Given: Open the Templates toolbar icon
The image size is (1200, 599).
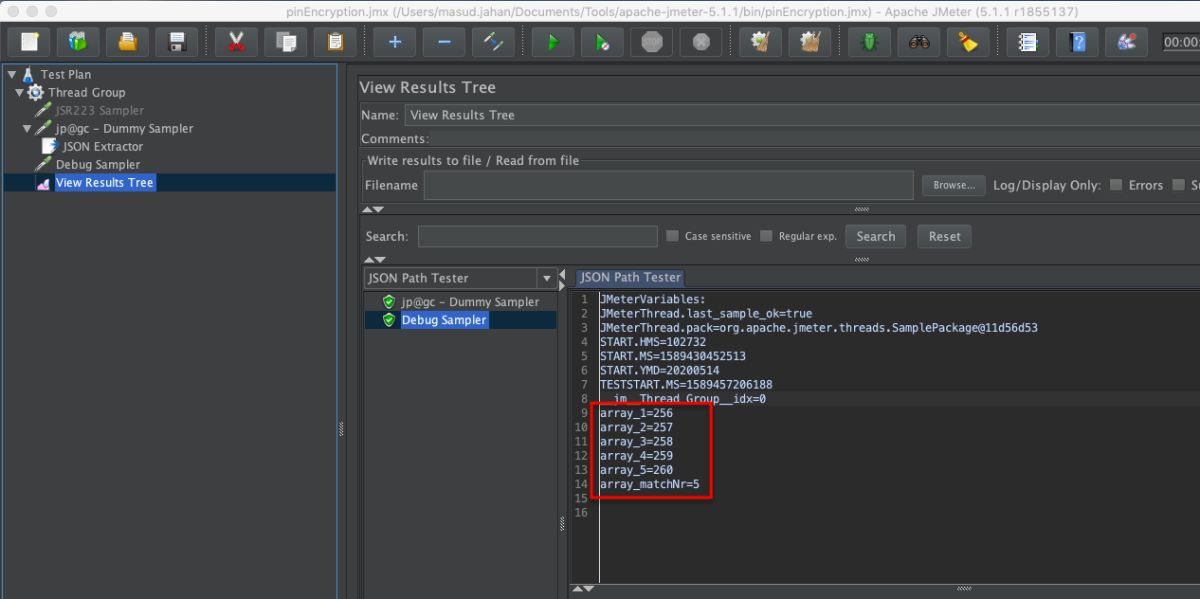Looking at the screenshot, I should coord(78,42).
